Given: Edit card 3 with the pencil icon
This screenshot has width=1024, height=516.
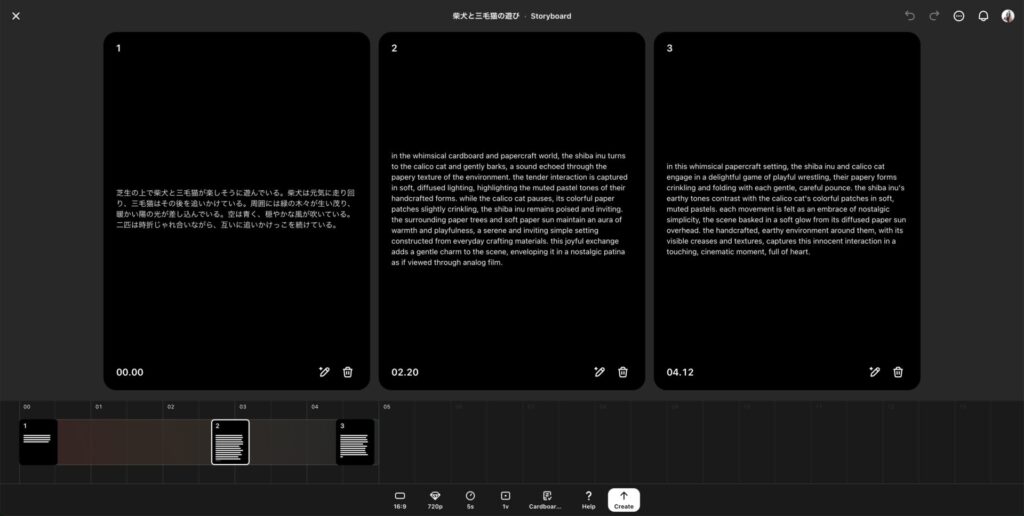Looking at the screenshot, I should 874,372.
